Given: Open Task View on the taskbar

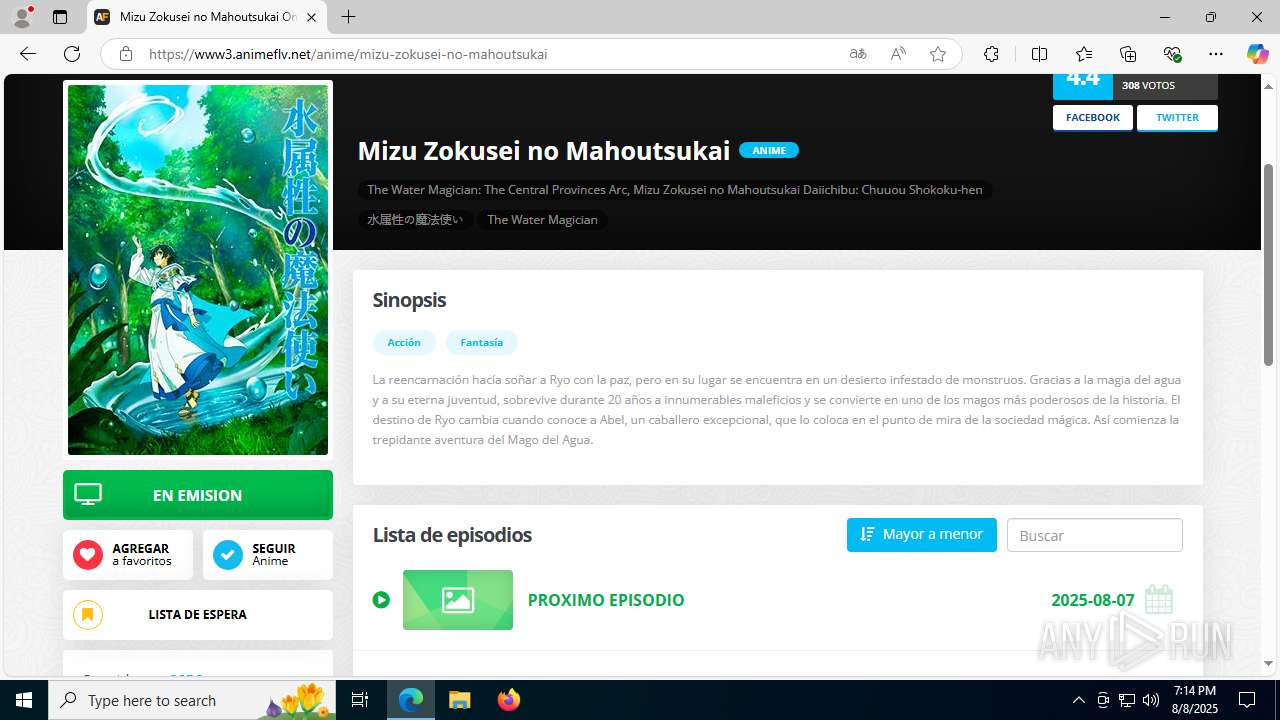Looking at the screenshot, I should (x=361, y=700).
